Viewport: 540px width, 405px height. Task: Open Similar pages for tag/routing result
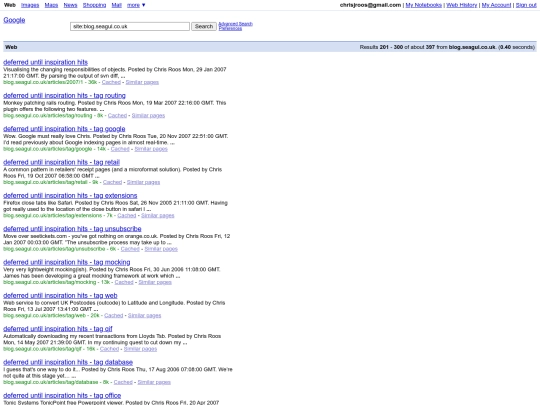(148, 116)
